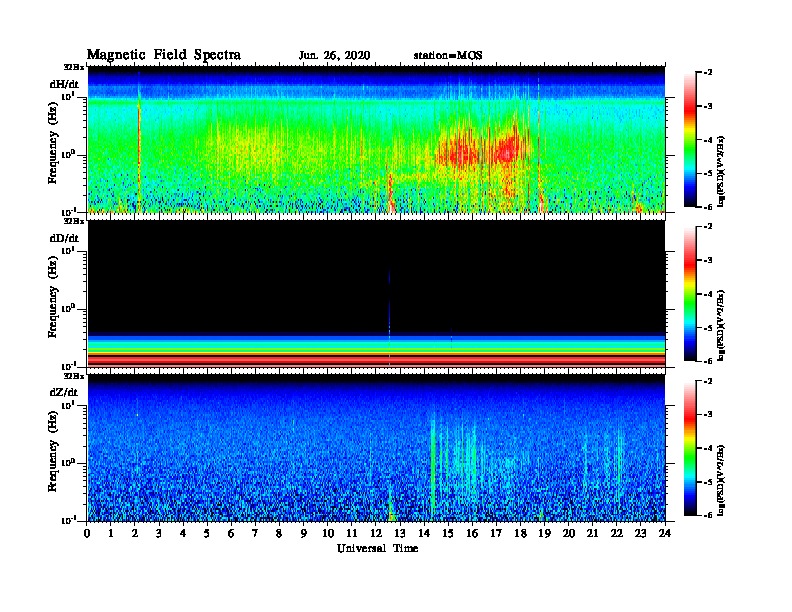Screen dimensions: 792x612
Task: Click hour tick label "13" on time axis
Action: [x=400, y=533]
